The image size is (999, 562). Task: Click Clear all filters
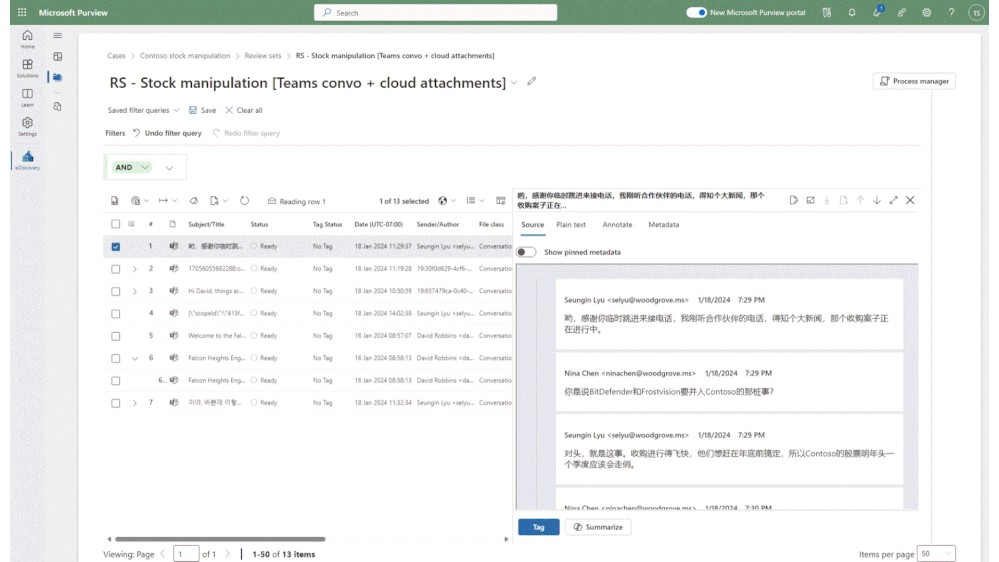[x=243, y=110]
